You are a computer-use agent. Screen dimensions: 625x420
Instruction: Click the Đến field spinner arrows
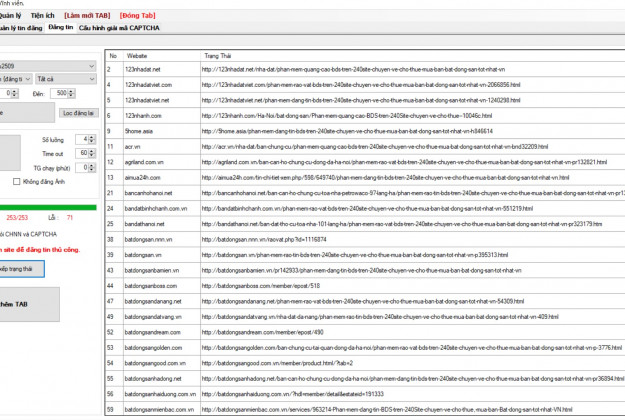pyautogui.click(x=71, y=93)
